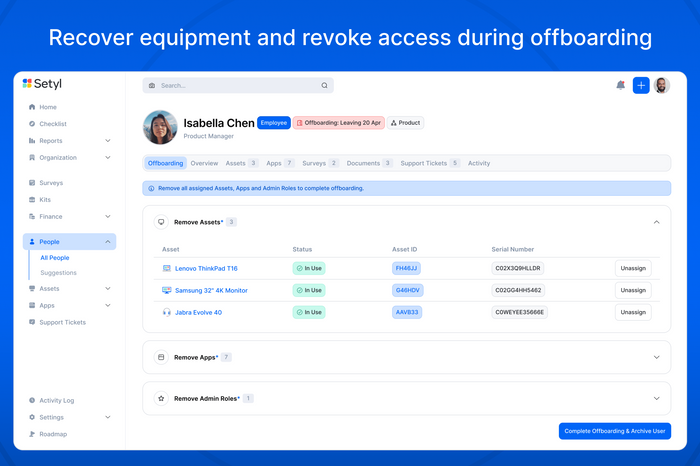Click the Assets monitor icon in sidebar
Image resolution: width=700 pixels, height=466 pixels.
(32, 289)
